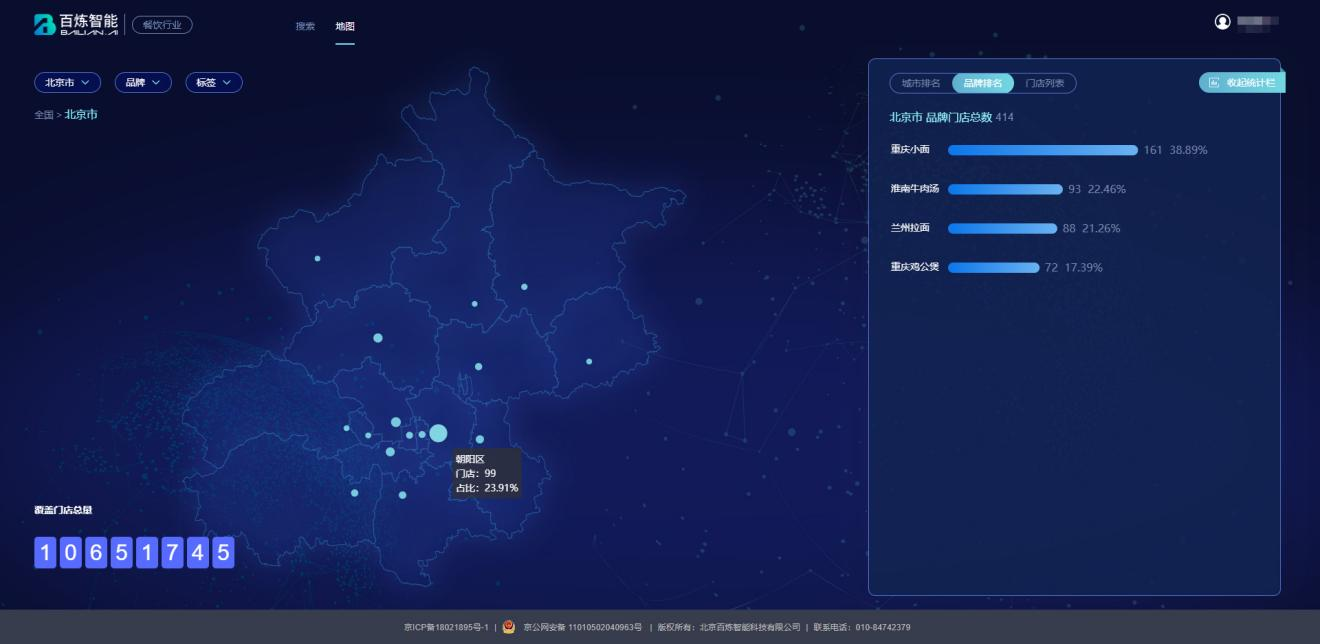
Task: Click the 兰州拉面 brand progress bar
Action: pyautogui.click(x=1002, y=228)
